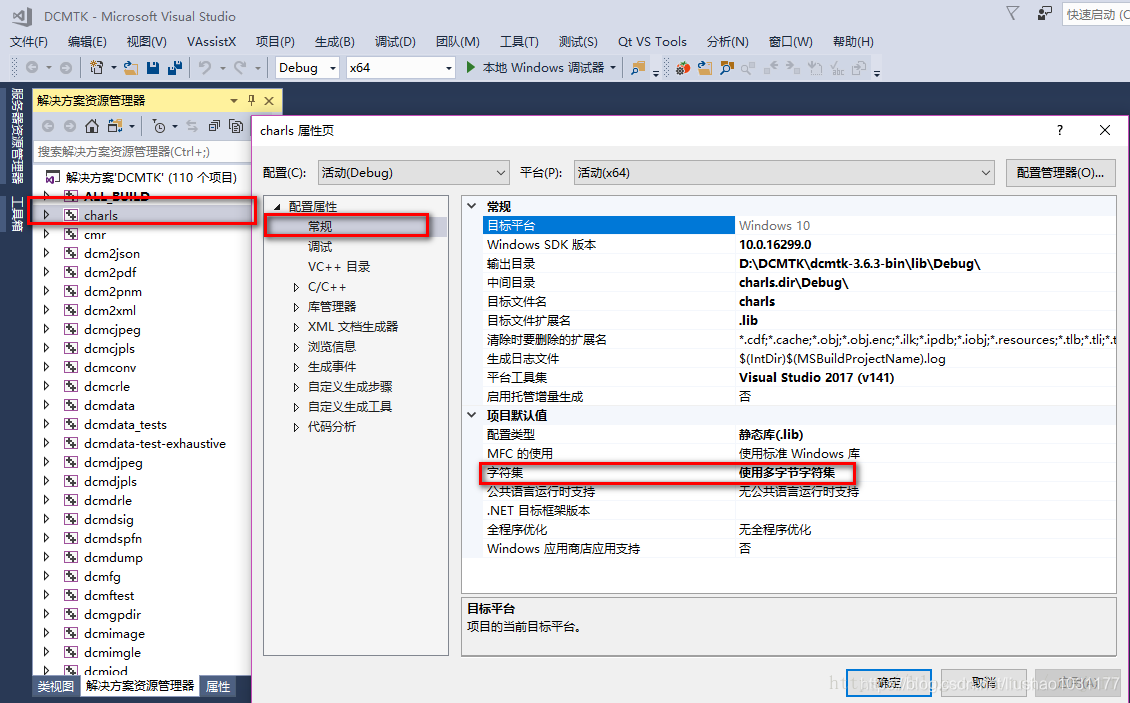Click the feedback icon near Quick Launch
Screen dimensions: 1130x703
point(1044,14)
